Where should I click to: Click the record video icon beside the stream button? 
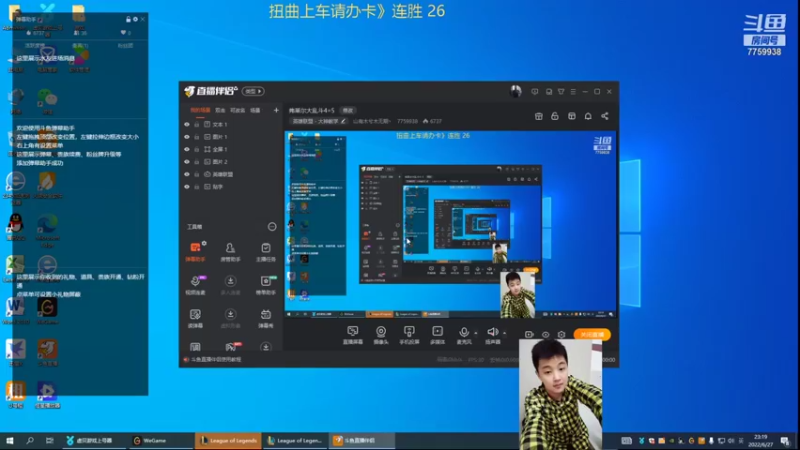pos(529,335)
